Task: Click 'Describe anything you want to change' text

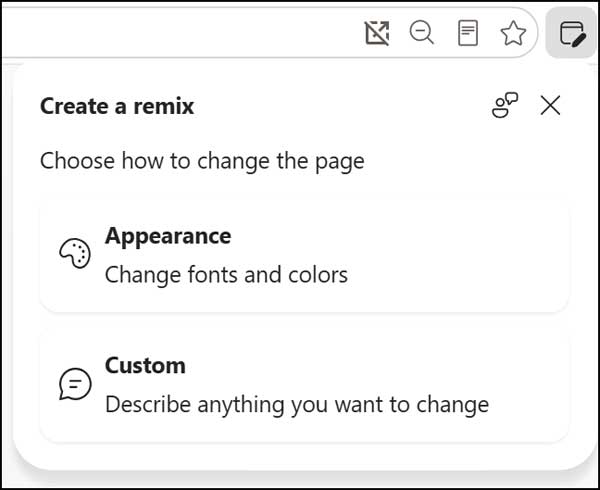Action: click(x=297, y=405)
